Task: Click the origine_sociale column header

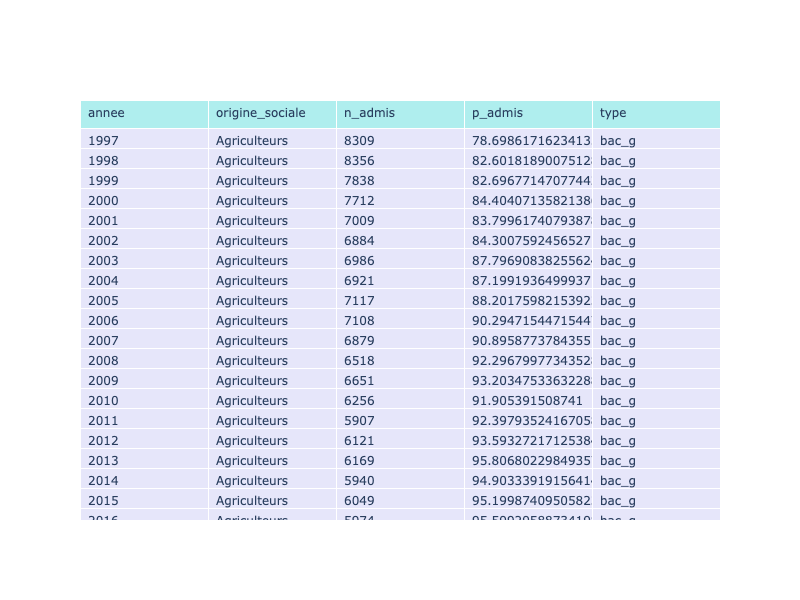Action: coord(260,113)
